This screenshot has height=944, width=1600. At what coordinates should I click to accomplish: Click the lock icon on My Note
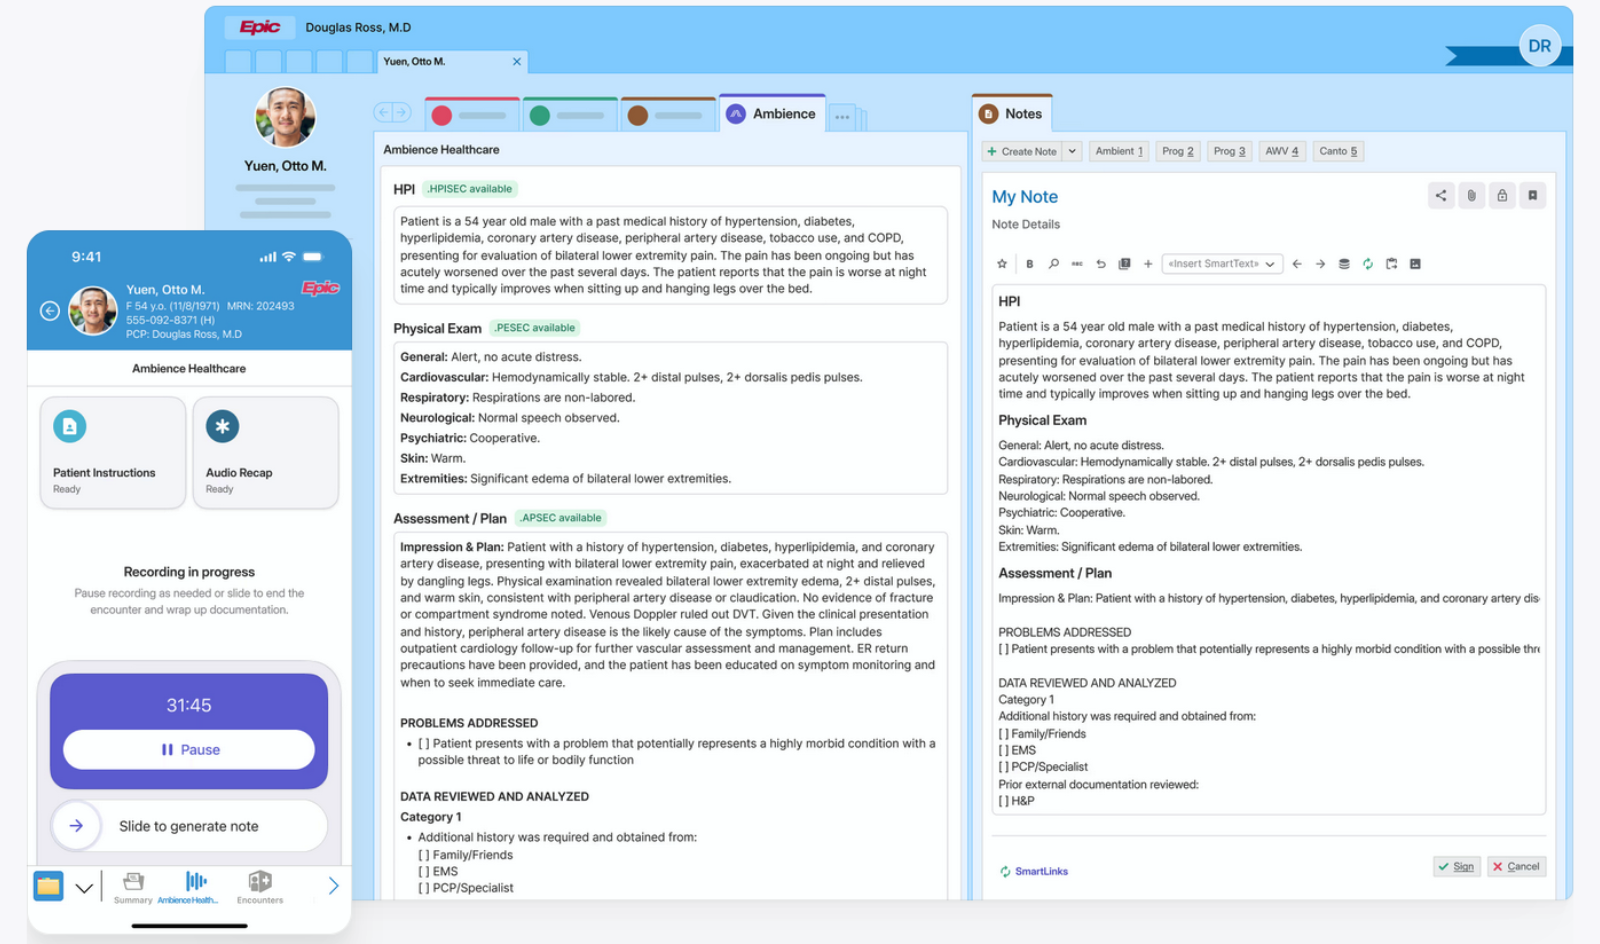click(x=1502, y=196)
